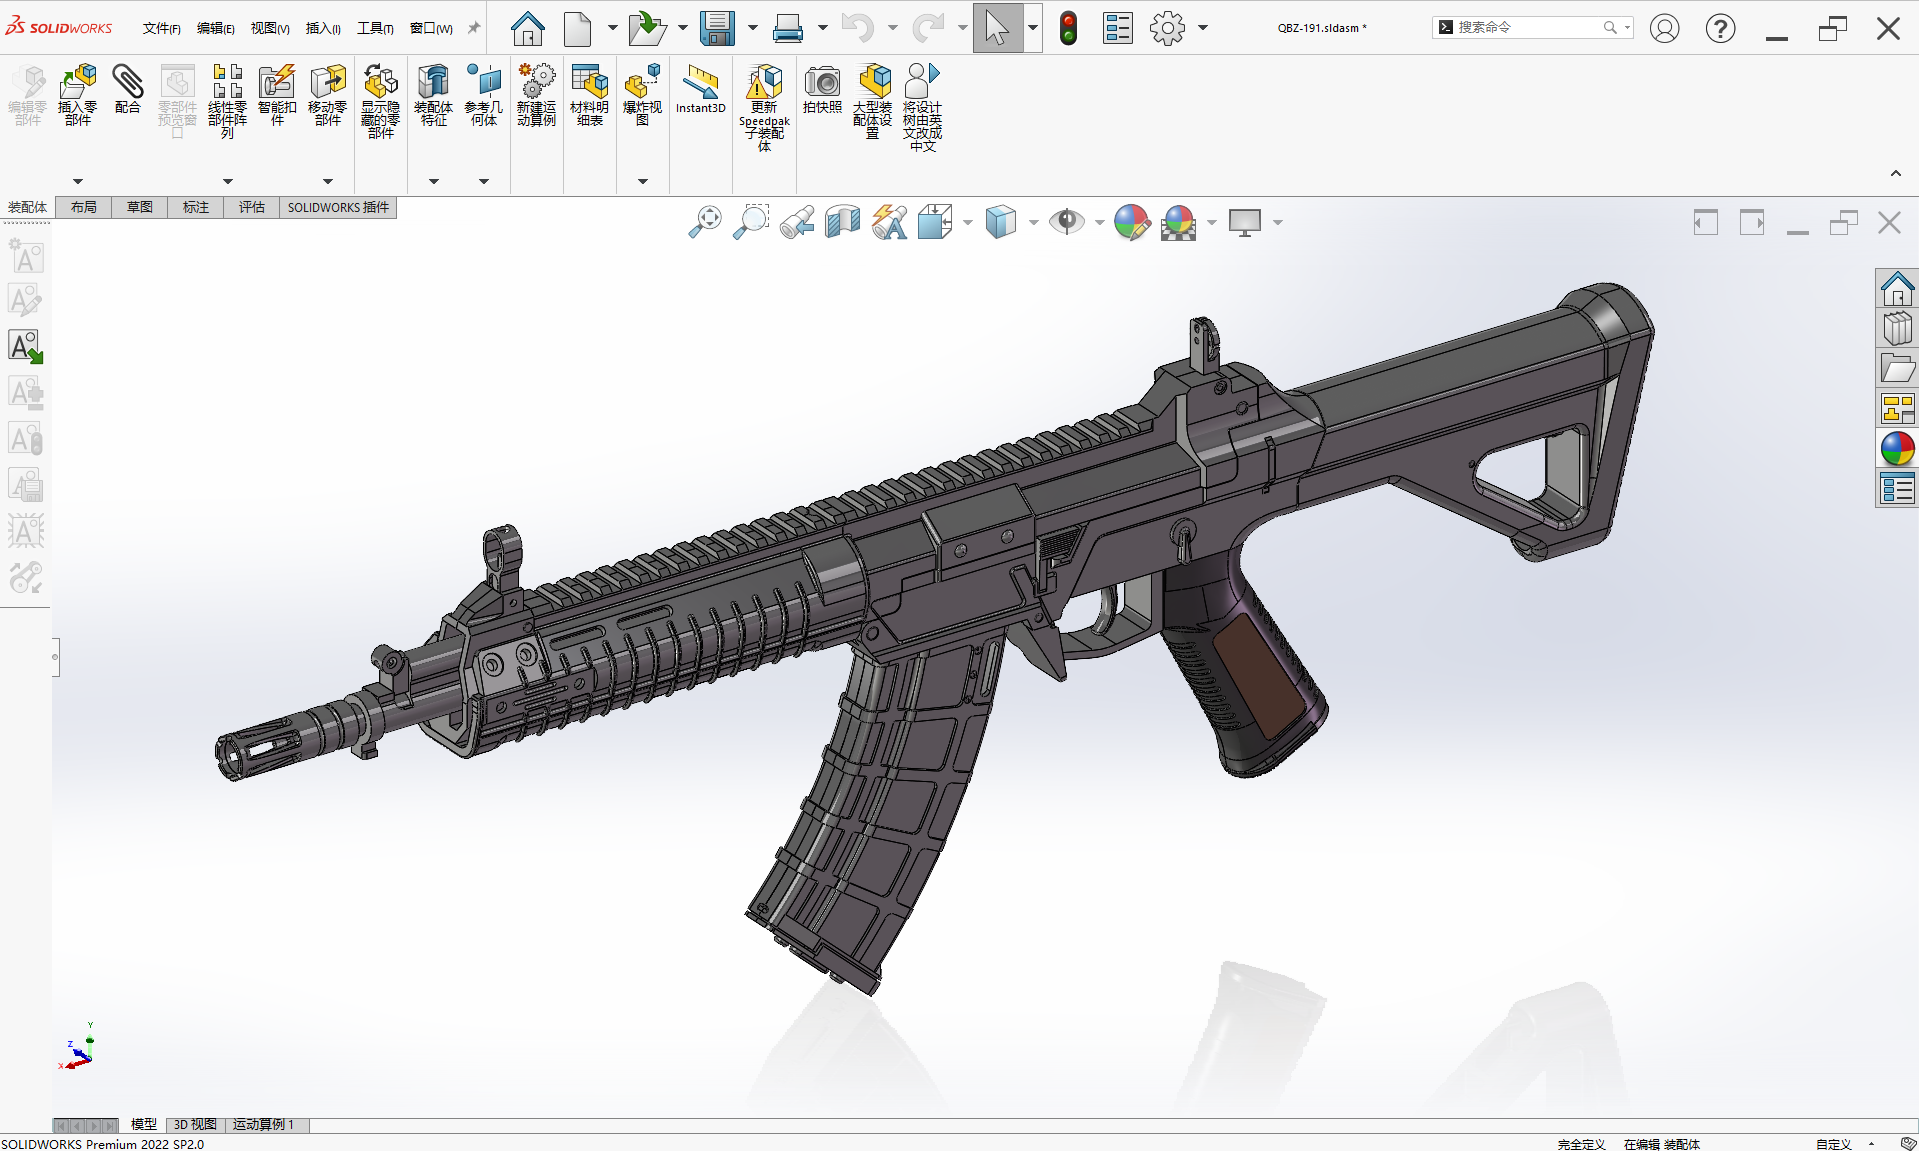
Task: Open Custom Properties task pane tab
Action: coord(1897,488)
